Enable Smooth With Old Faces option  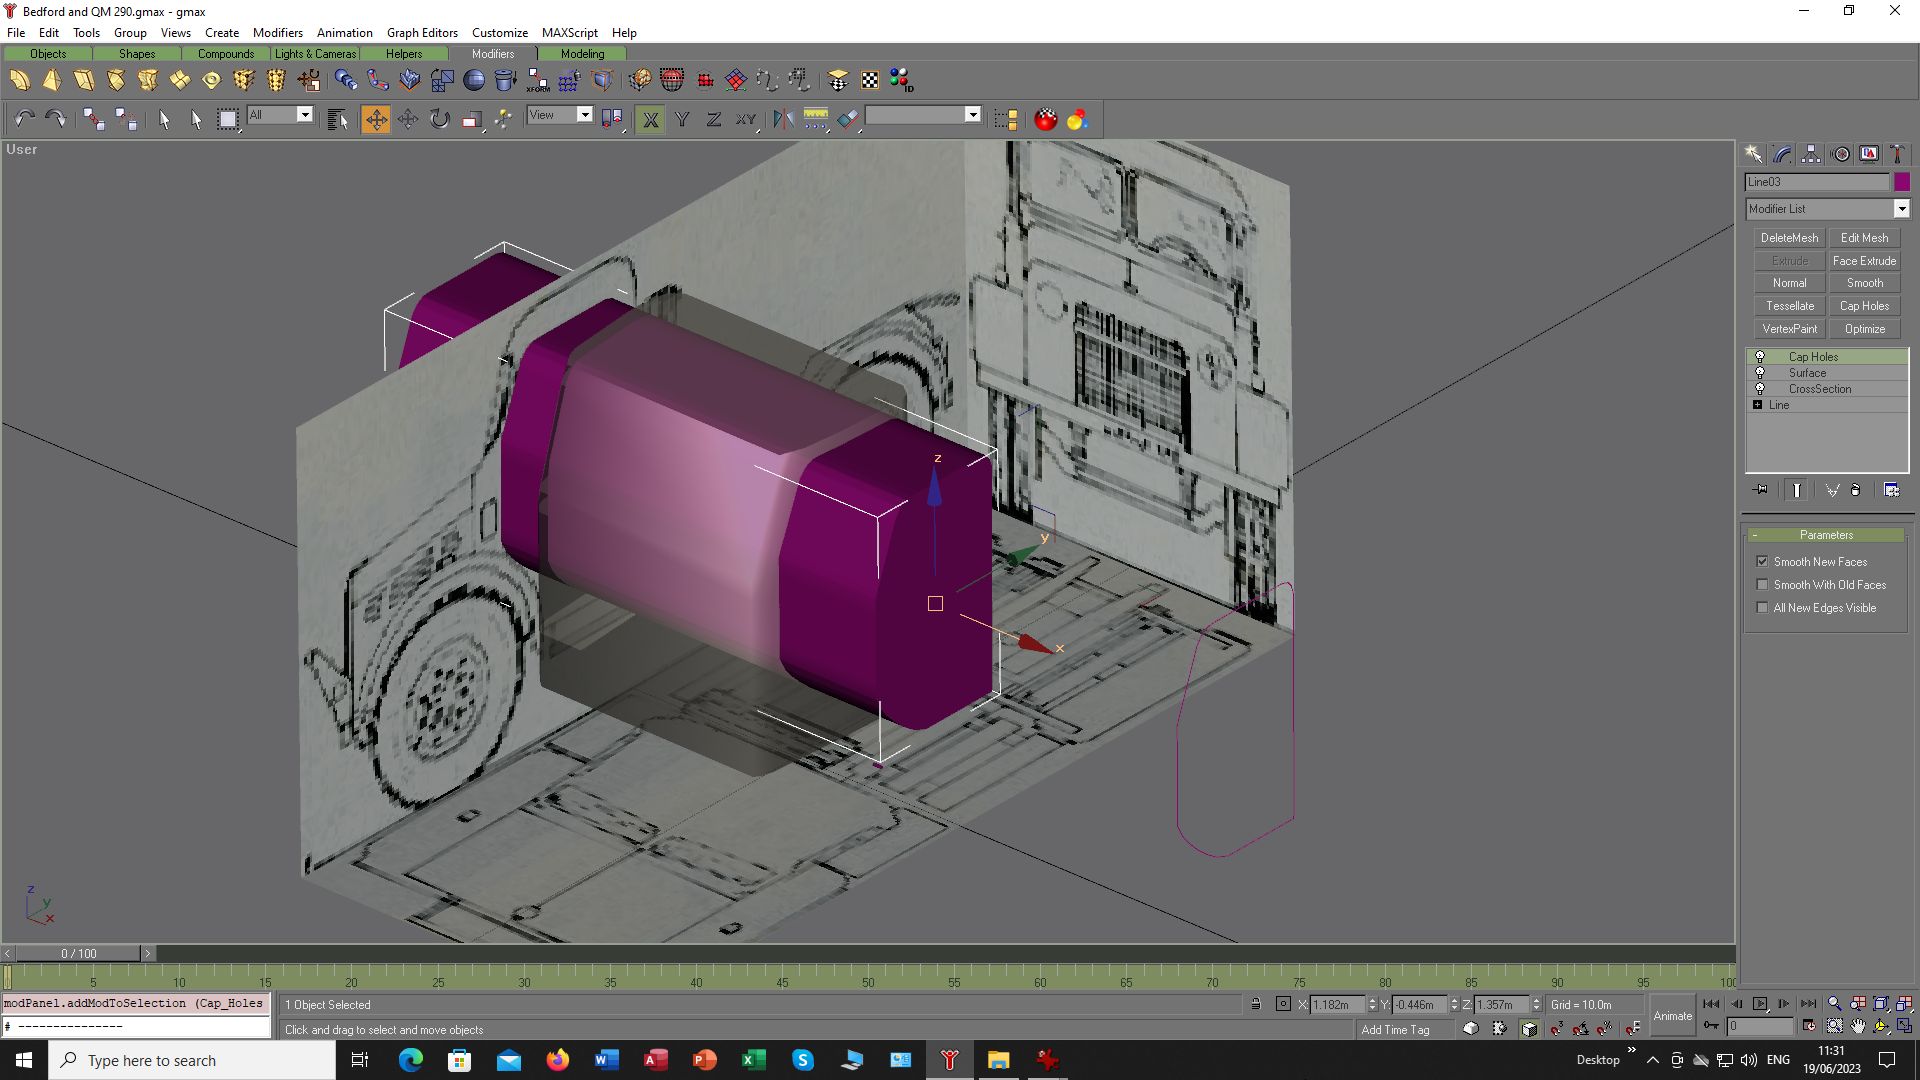pos(1762,585)
